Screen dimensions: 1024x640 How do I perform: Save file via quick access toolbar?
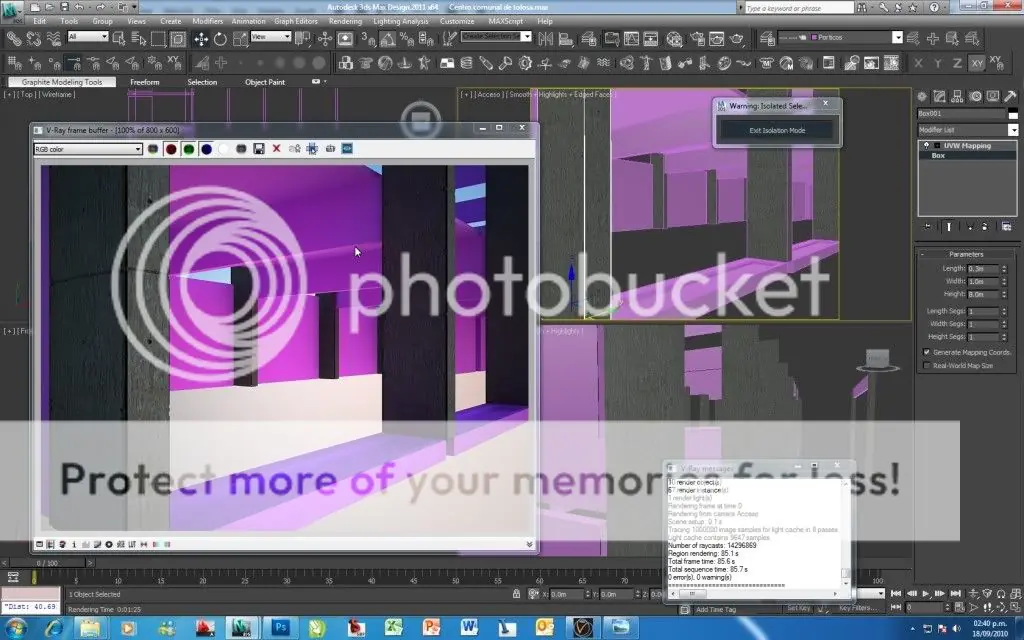[x=64, y=7]
